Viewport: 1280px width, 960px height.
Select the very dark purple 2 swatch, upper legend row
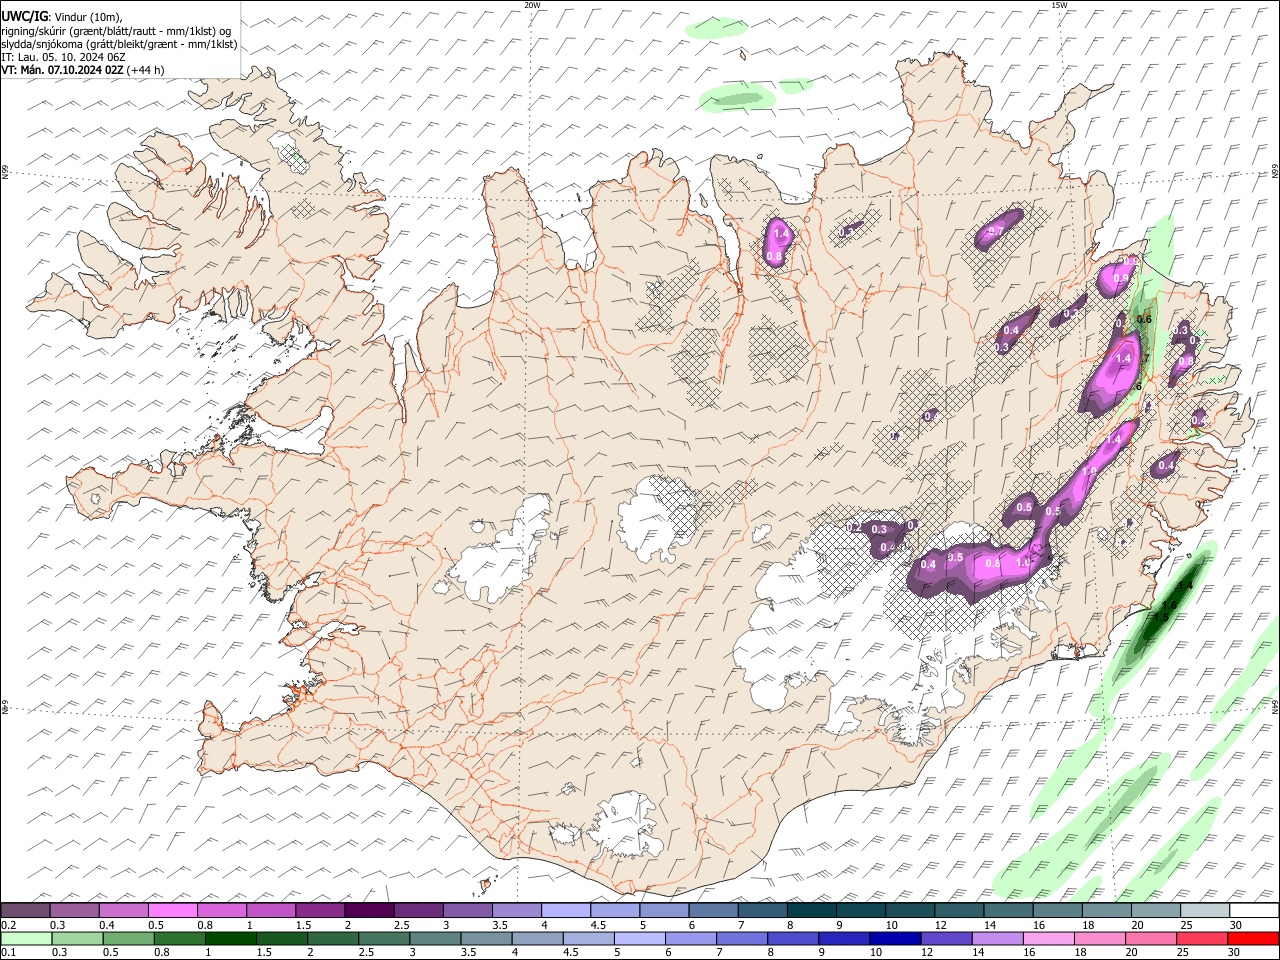coord(368,911)
